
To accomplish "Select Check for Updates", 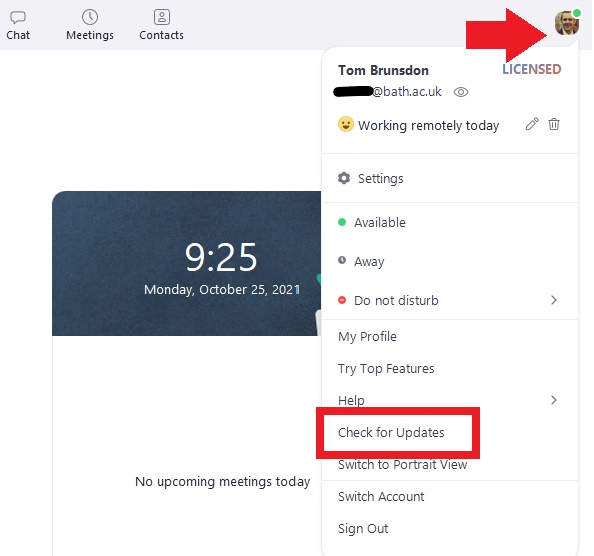I will (391, 433).
